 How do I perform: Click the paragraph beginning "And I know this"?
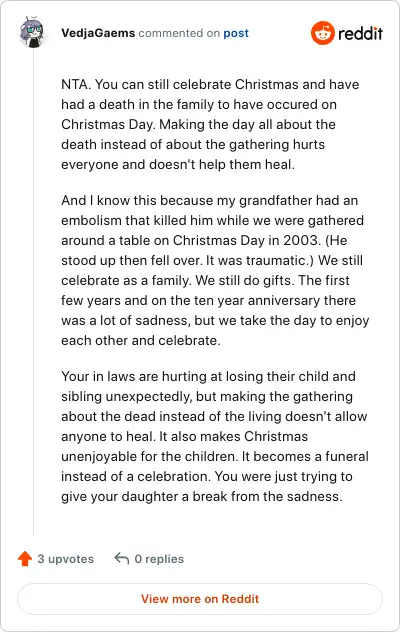pyautogui.click(x=215, y=270)
